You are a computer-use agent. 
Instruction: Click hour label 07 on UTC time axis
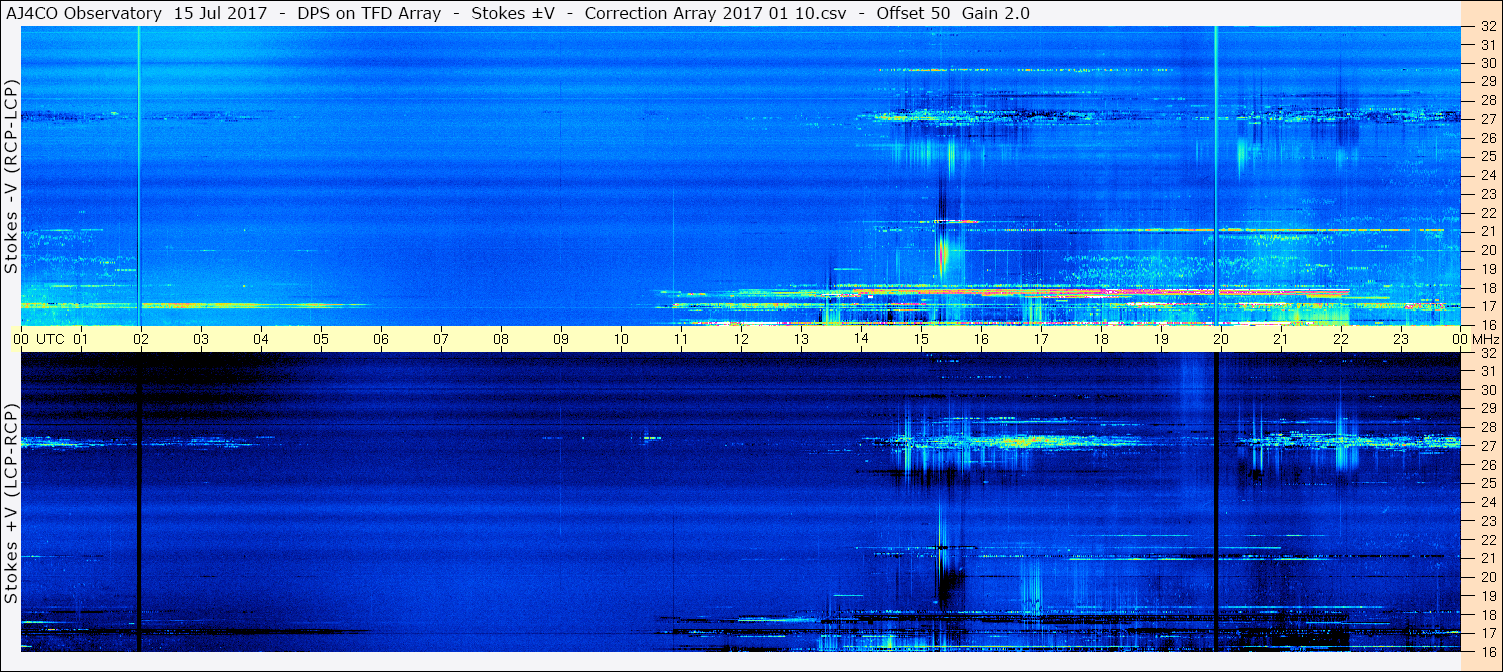[441, 339]
